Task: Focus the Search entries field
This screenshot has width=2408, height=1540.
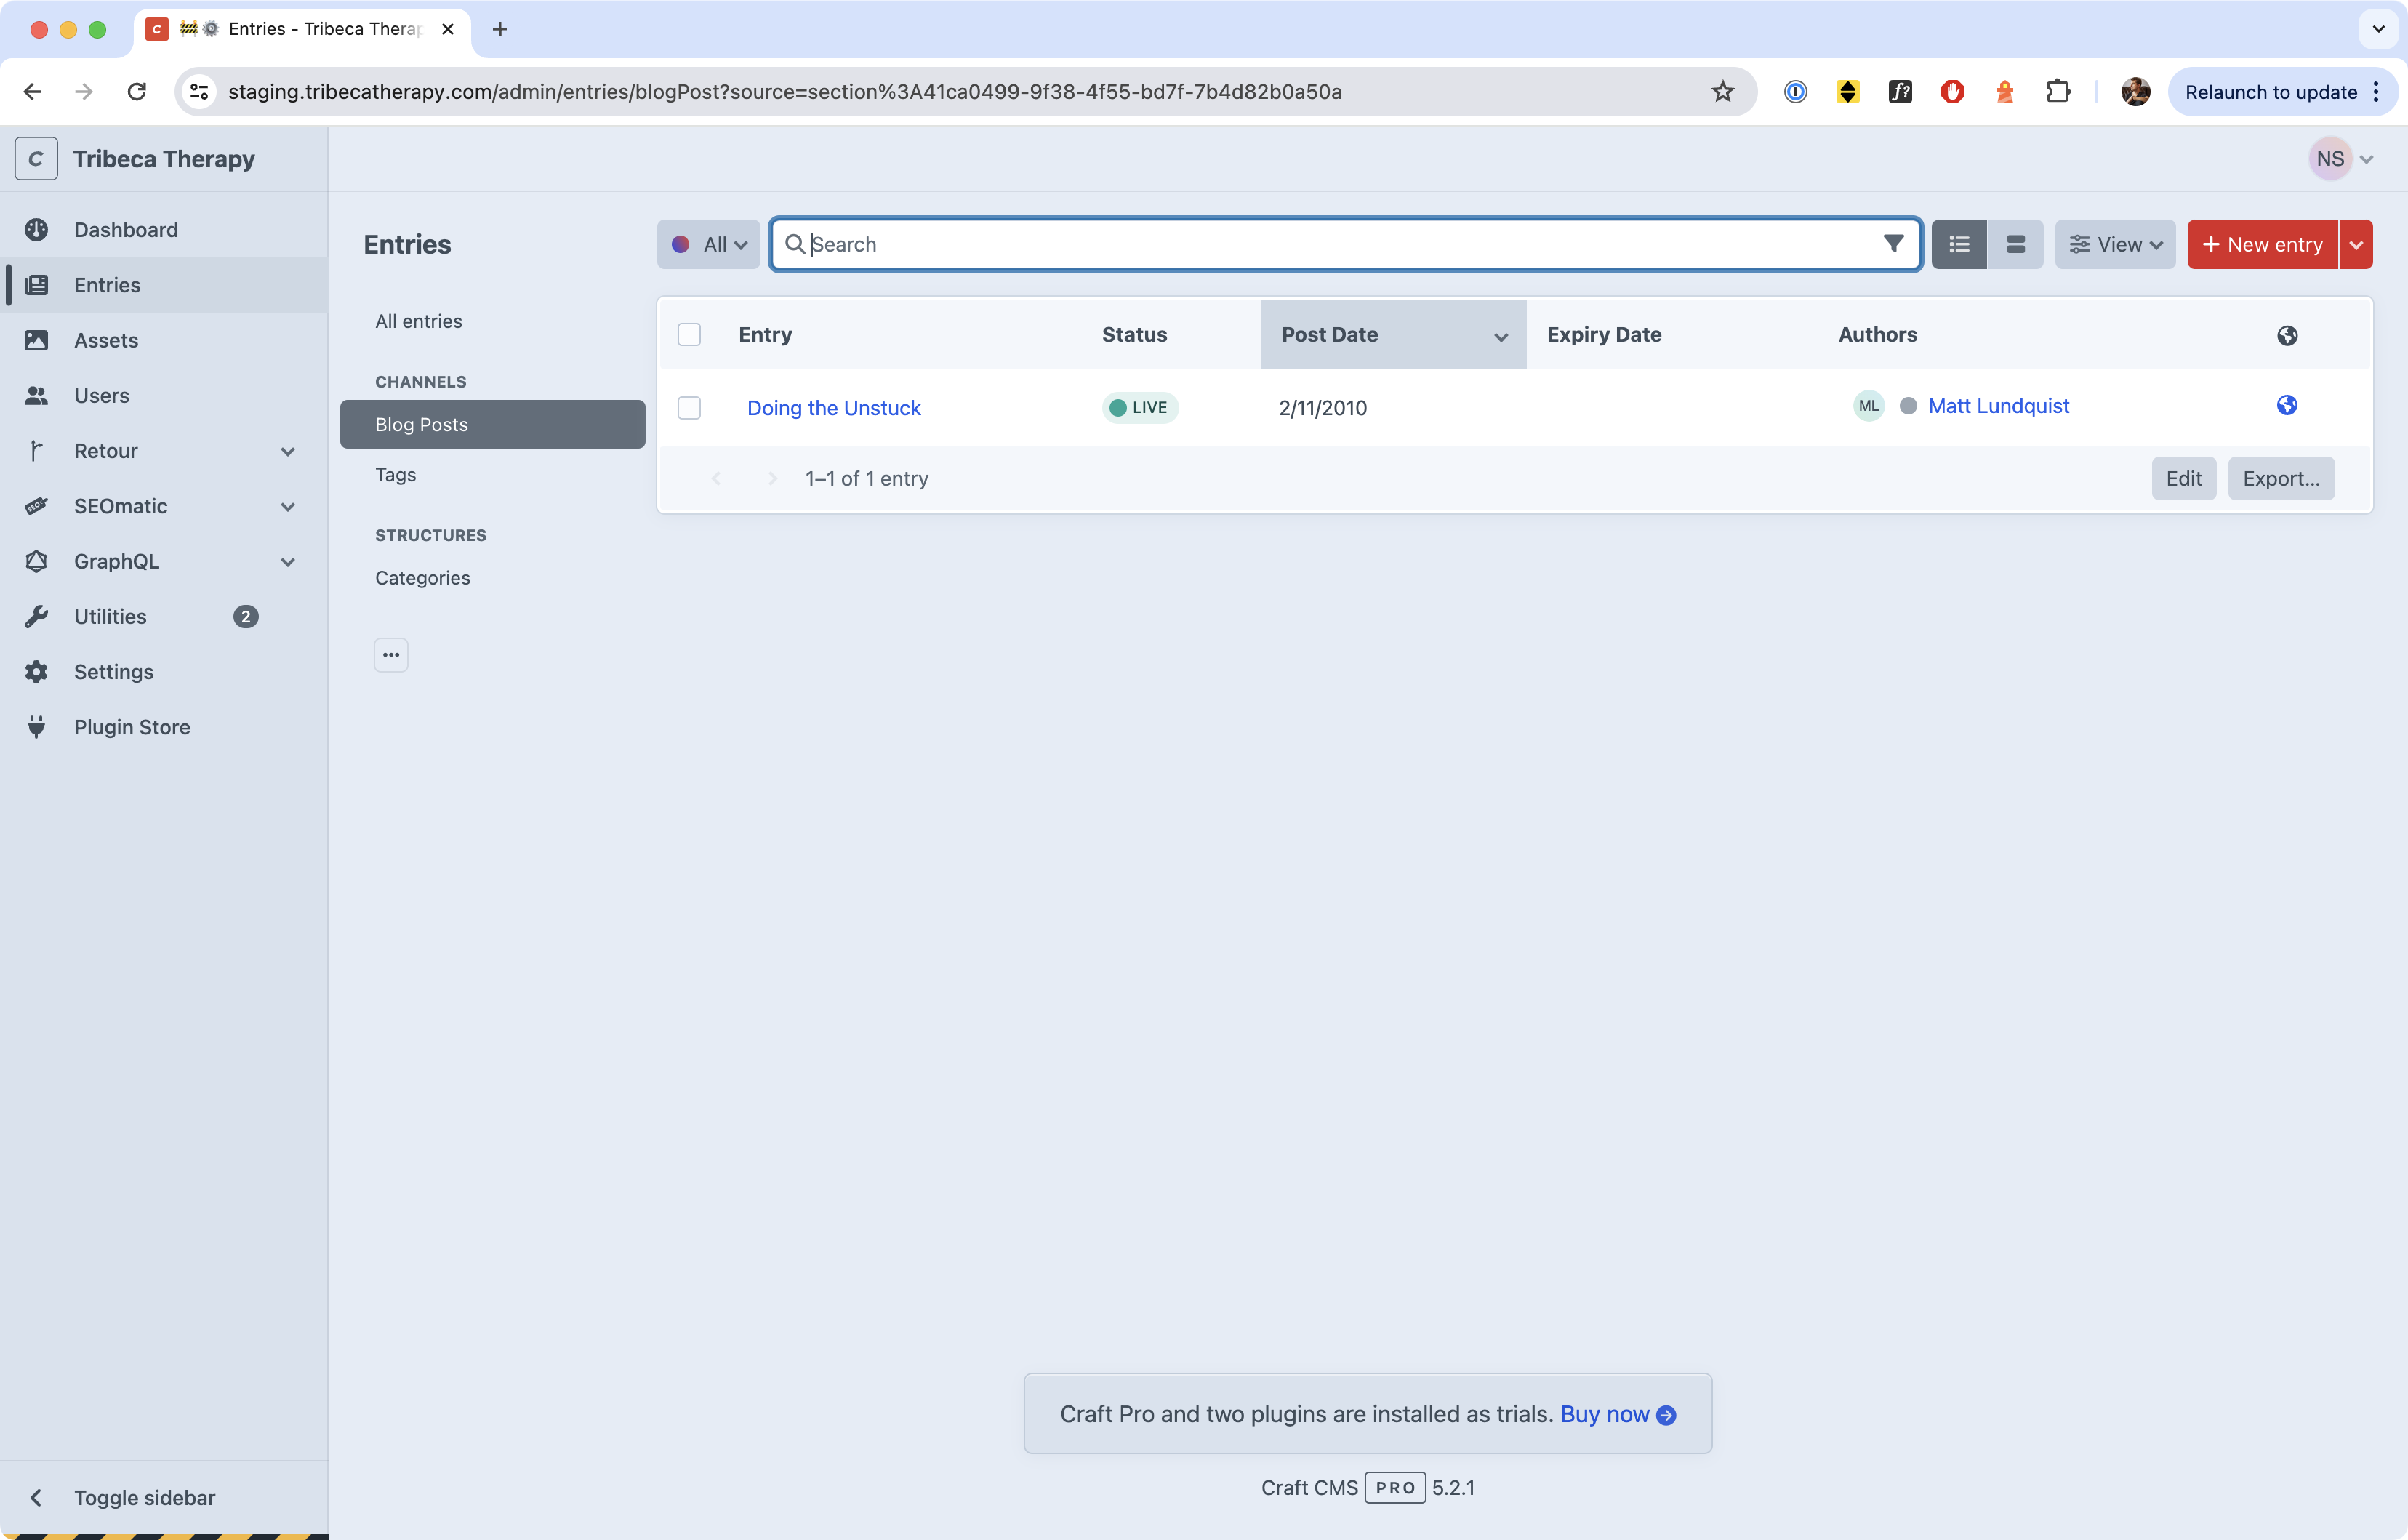Action: (1345, 244)
